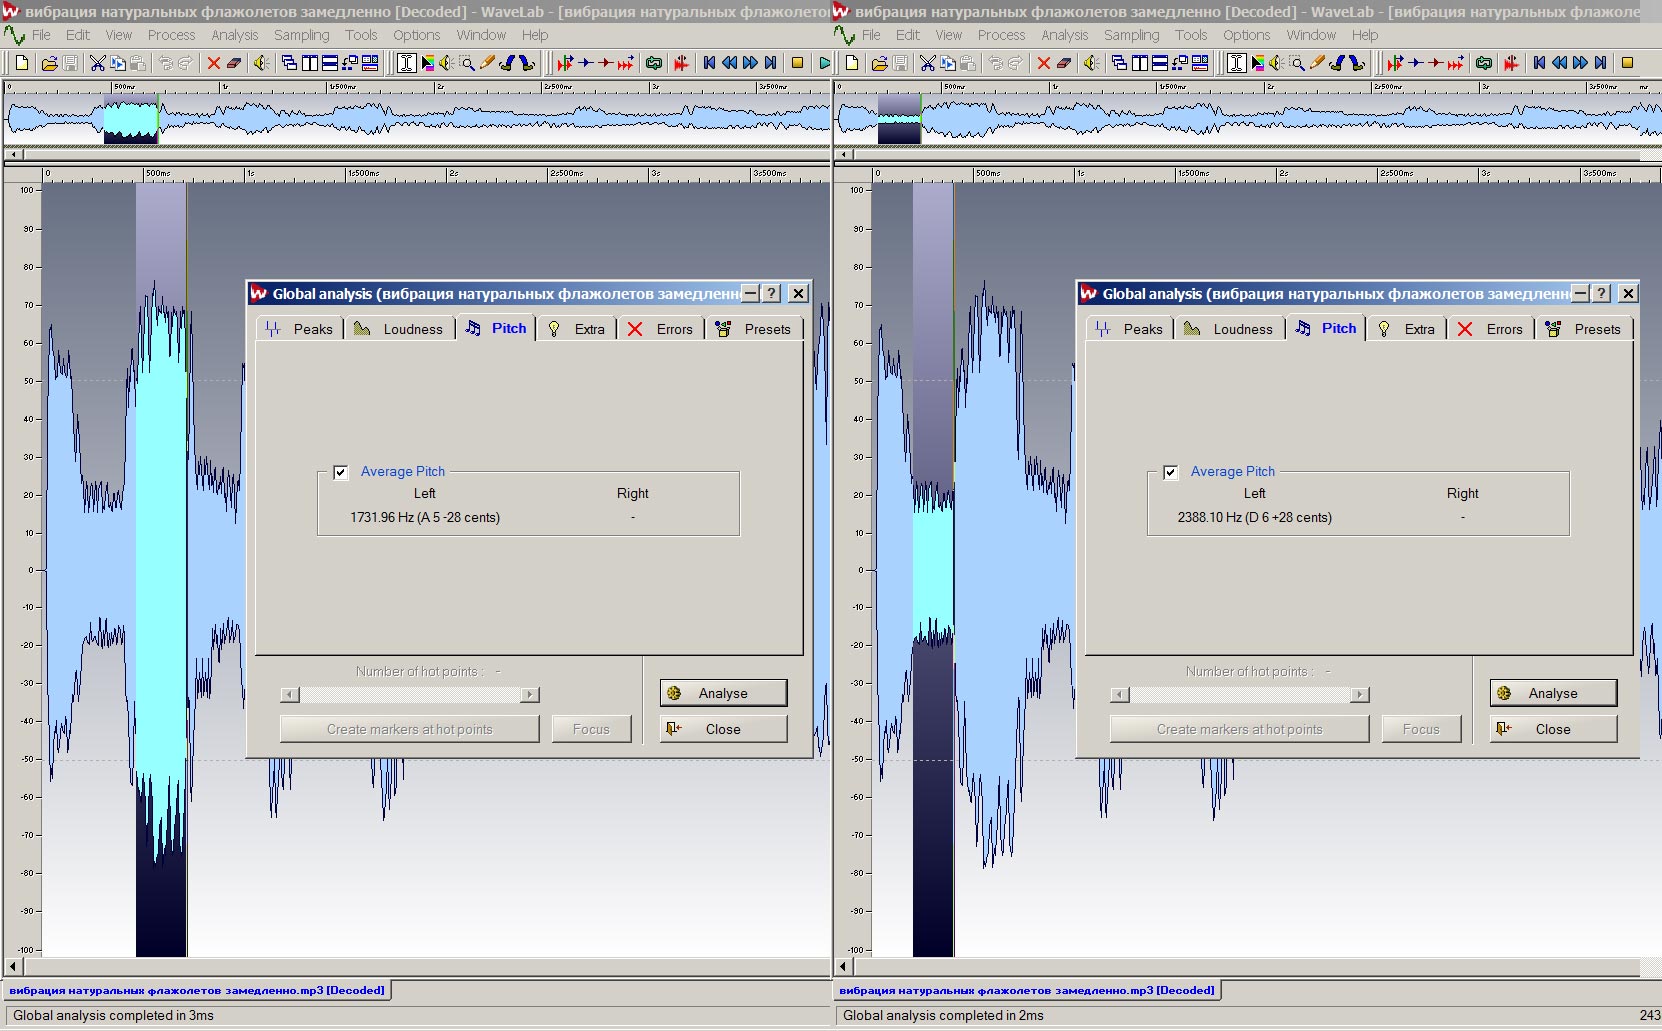The width and height of the screenshot is (1662, 1031).
Task: Click the red X Delete icon in right WaveLab window
Action: (1043, 63)
